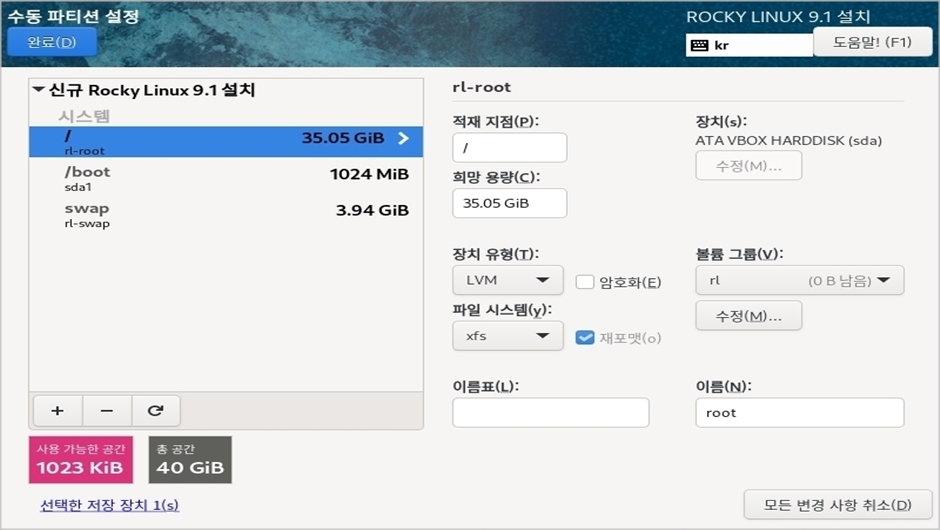
Task: Click the 사용 가능한 공간 1023 KiB box
Action: click(81, 460)
